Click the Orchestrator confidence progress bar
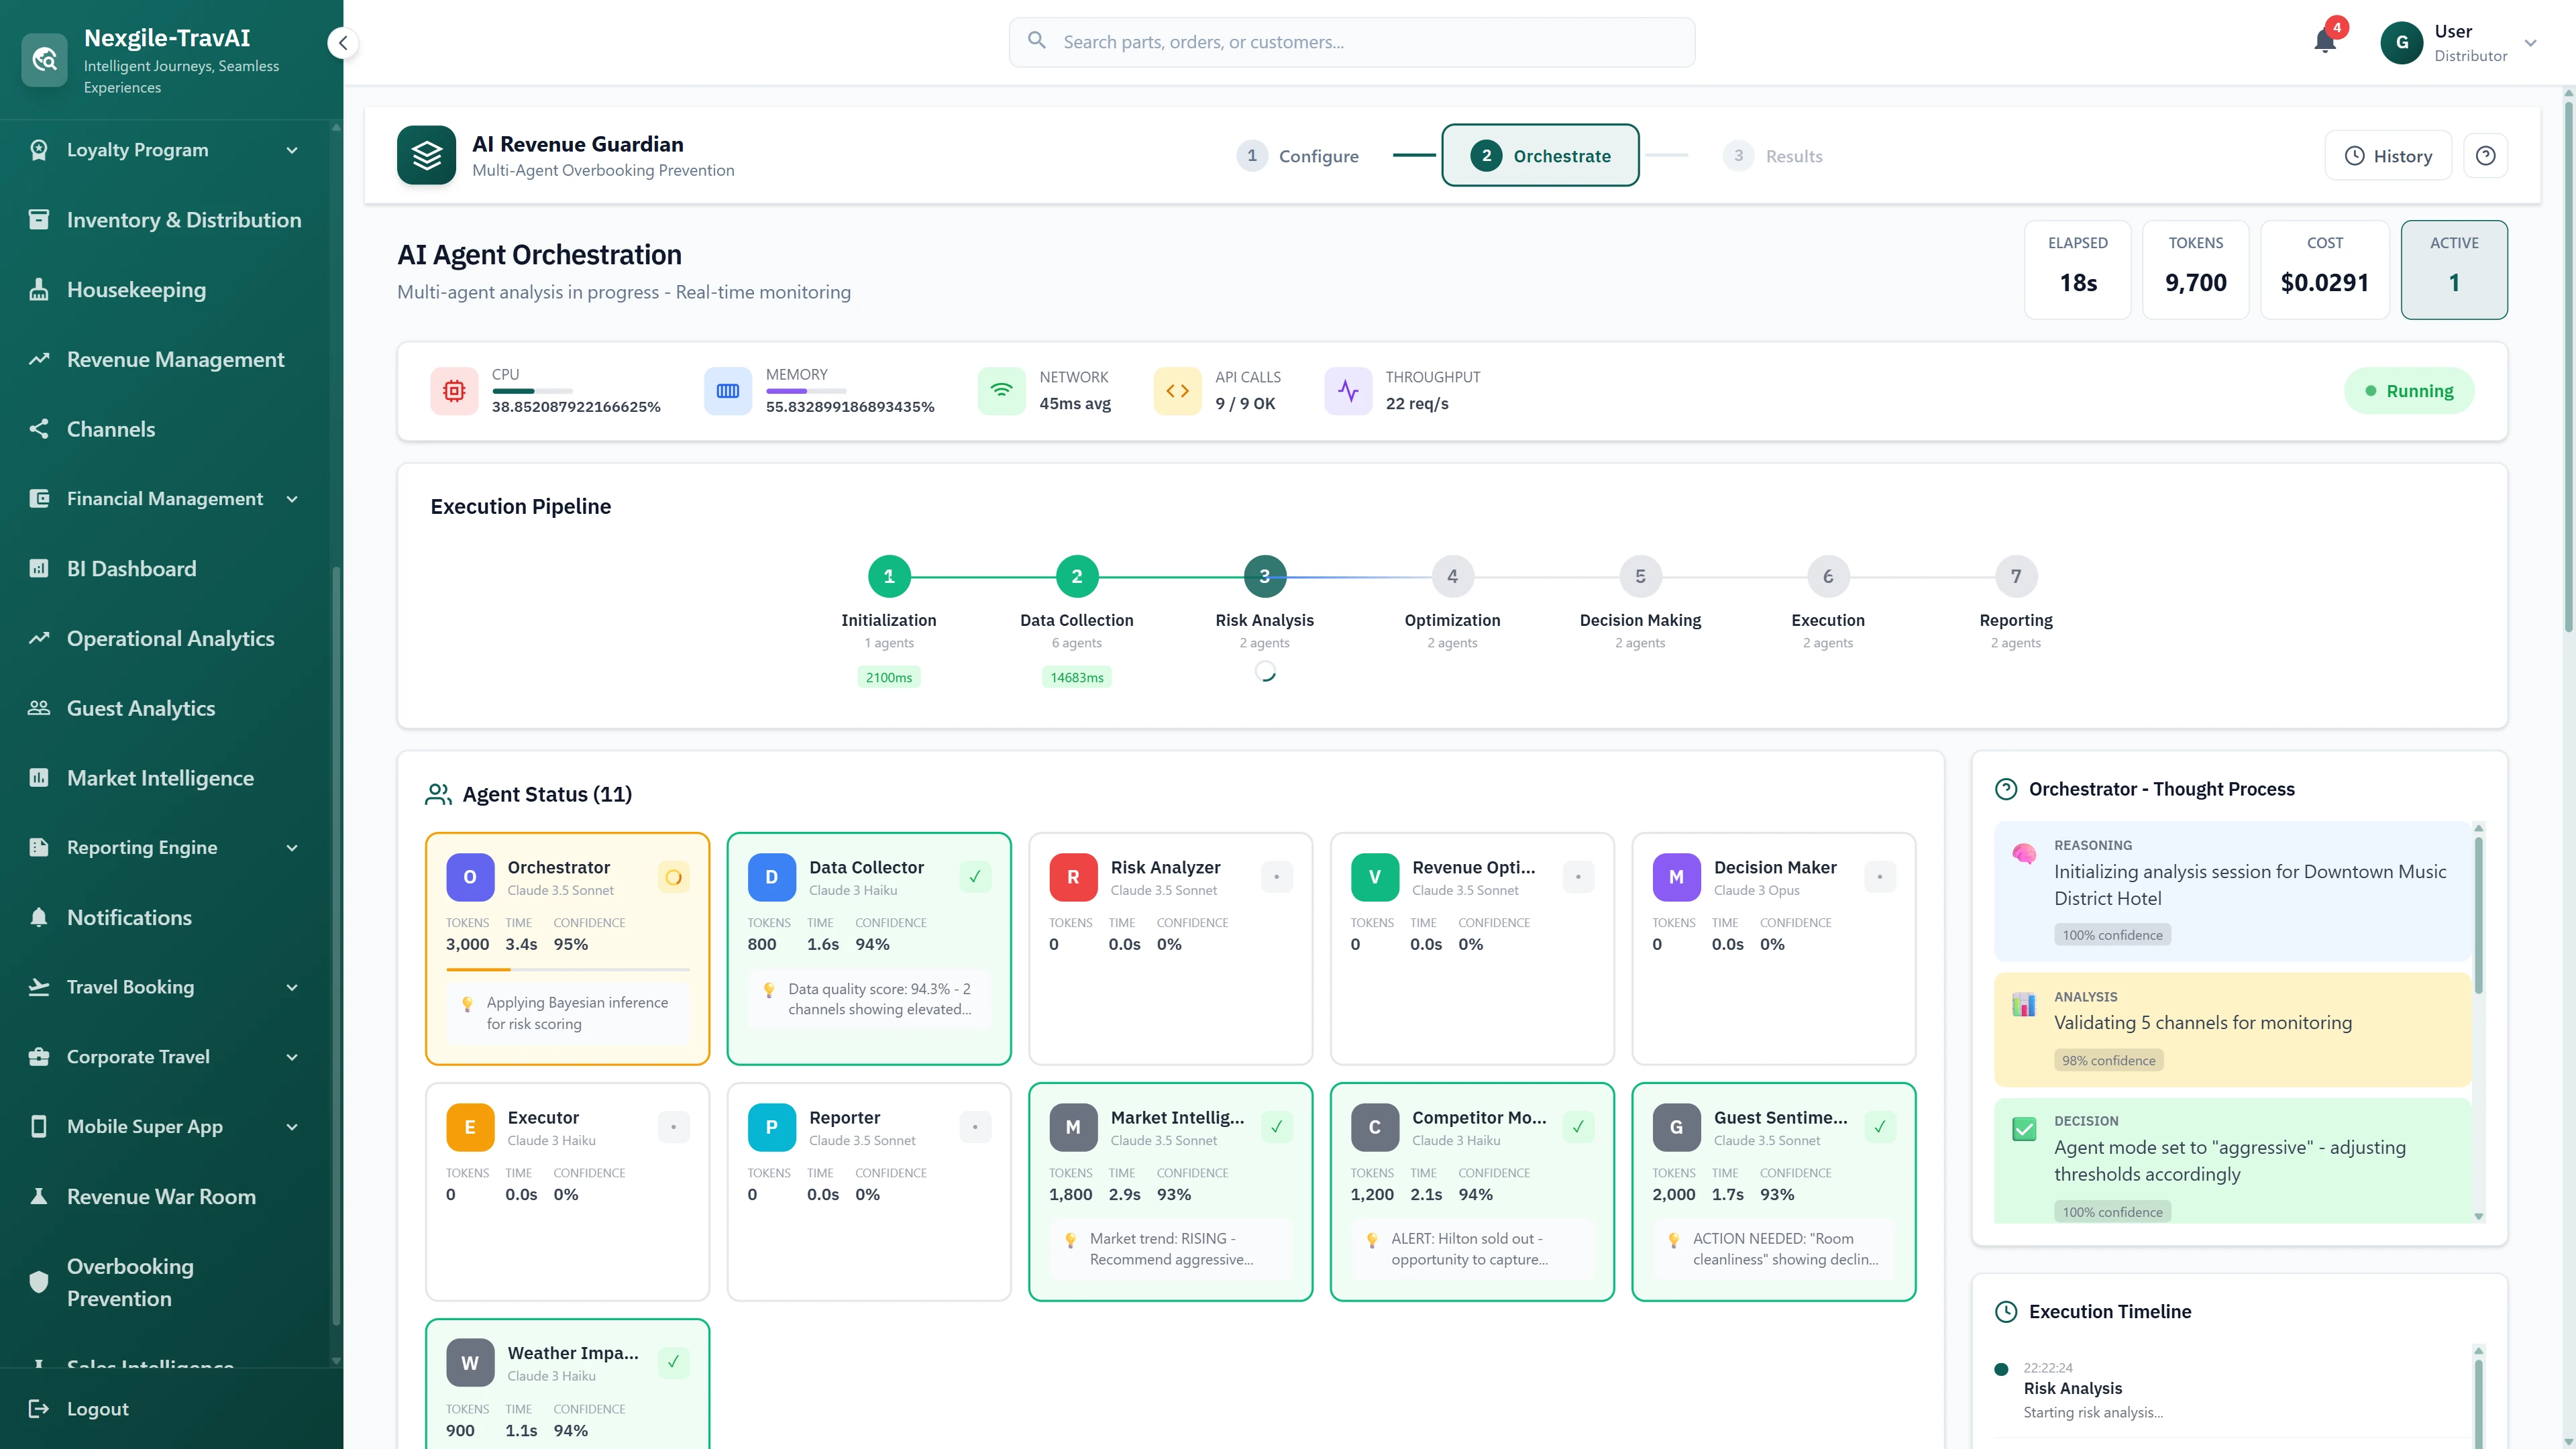Screen dimensions: 2576x1449 click(x=567, y=969)
